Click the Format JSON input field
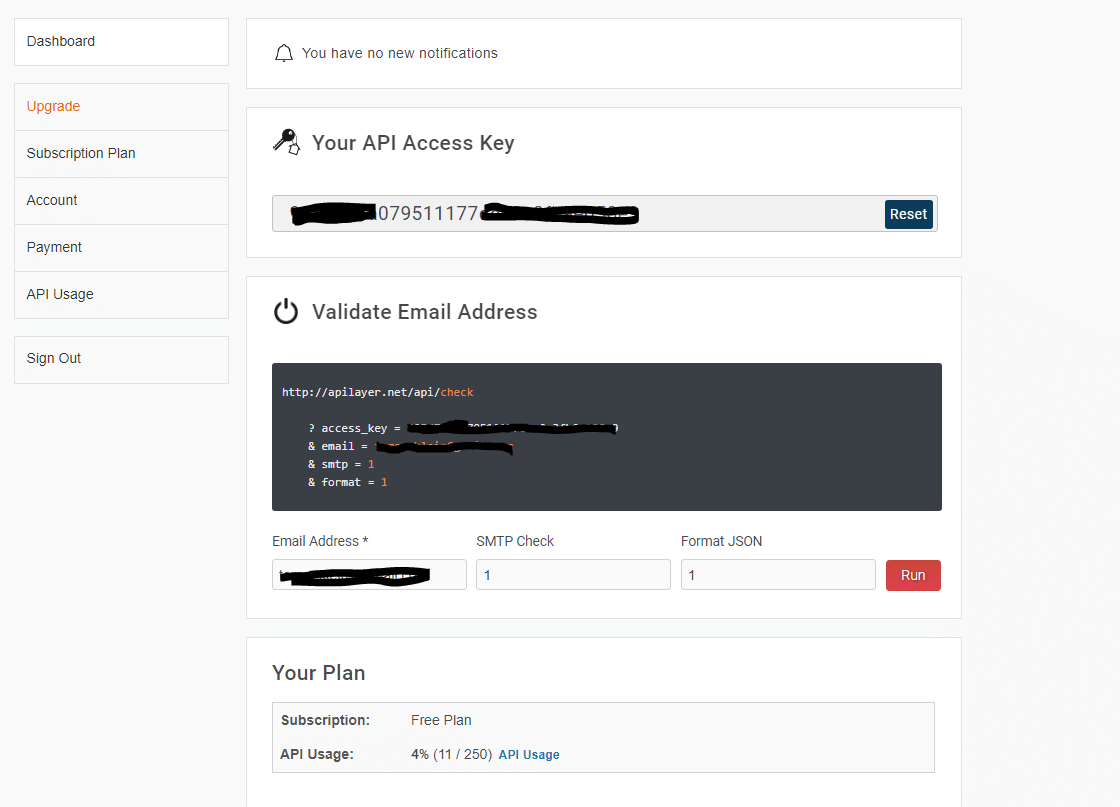This screenshot has width=1120, height=807. [x=778, y=575]
